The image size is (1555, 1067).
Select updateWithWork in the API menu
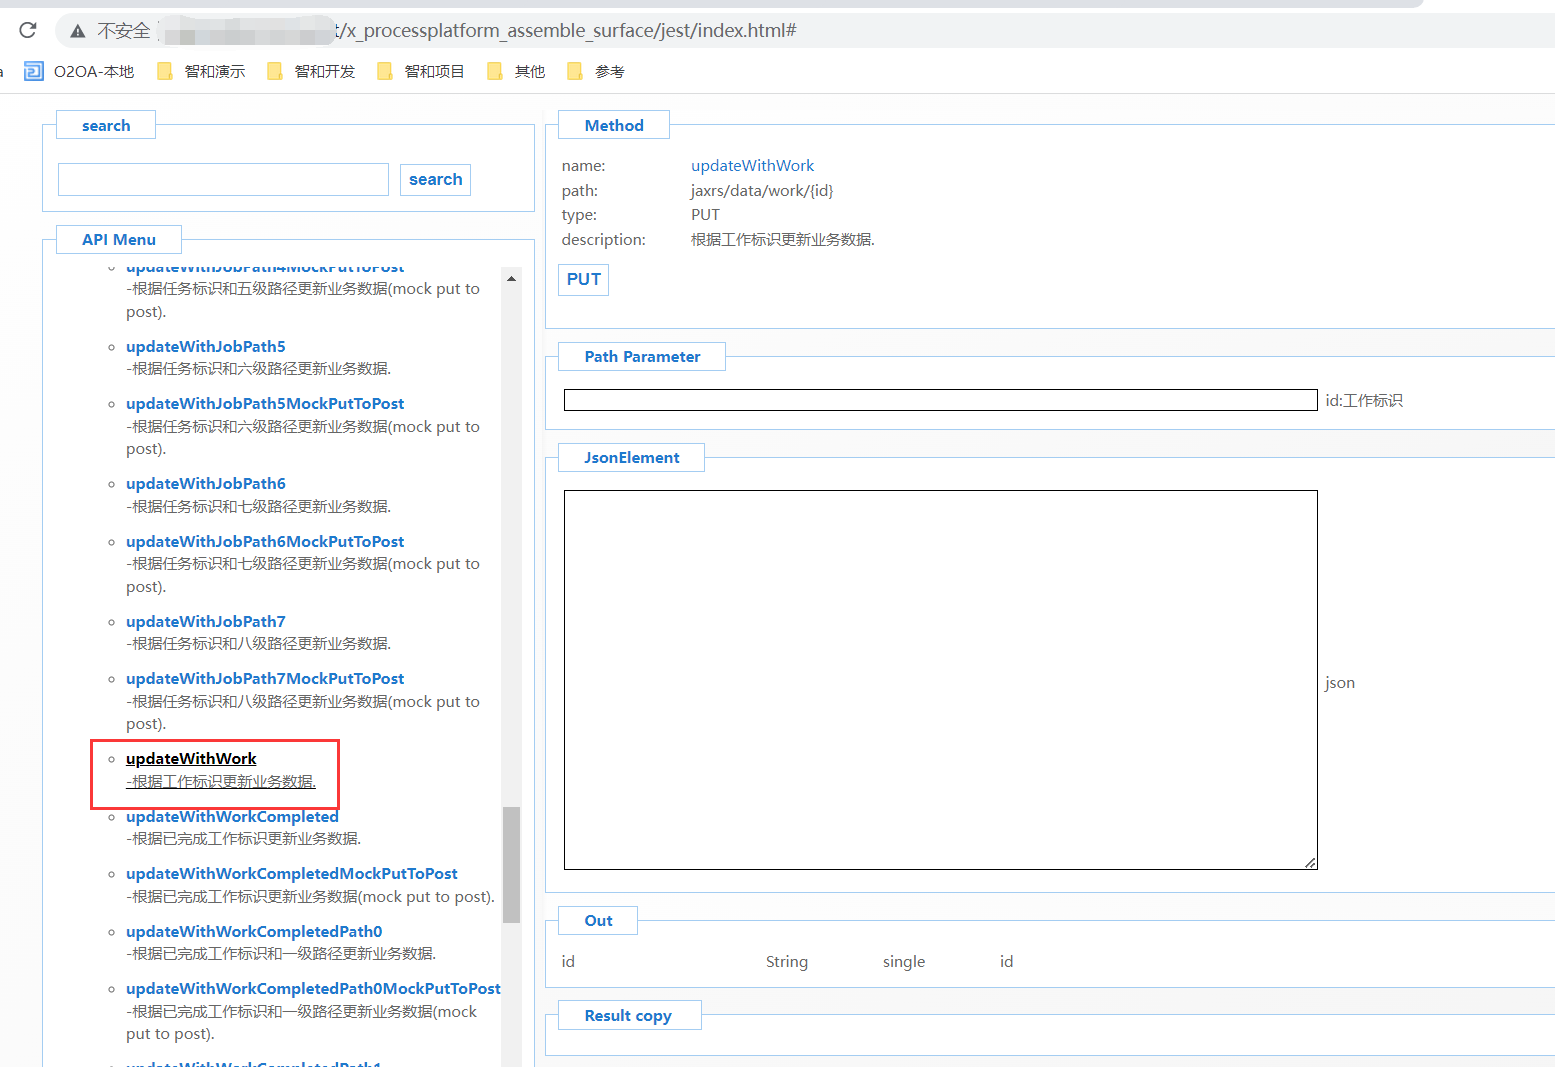coord(191,759)
